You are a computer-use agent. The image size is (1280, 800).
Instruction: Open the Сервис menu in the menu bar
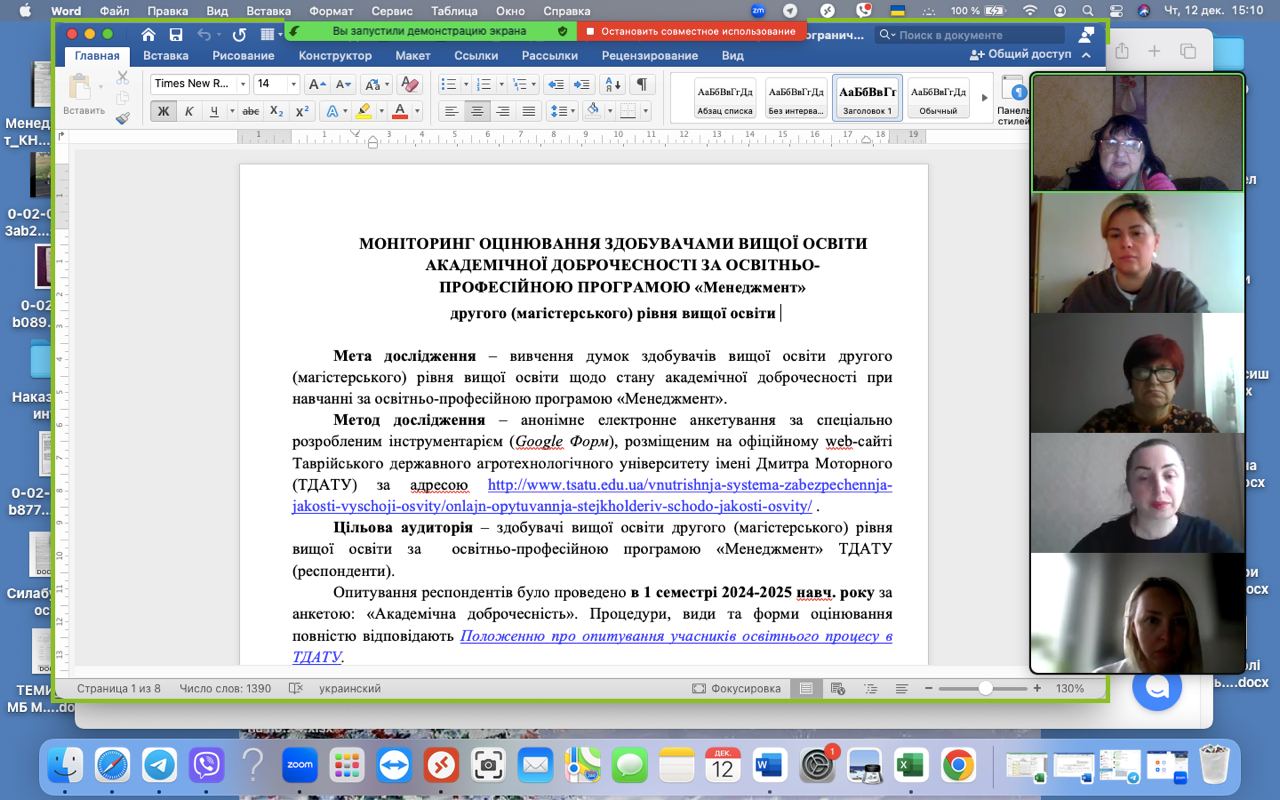click(395, 11)
